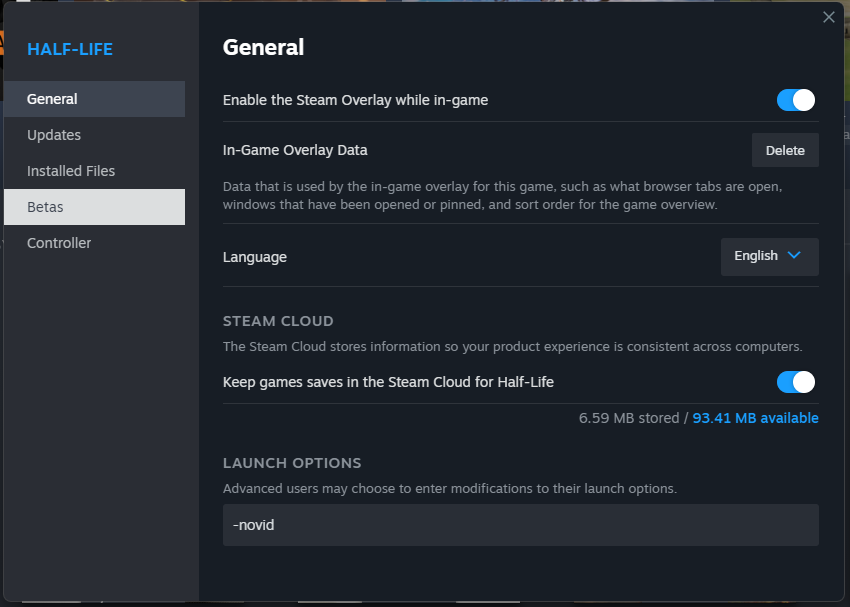850x607 pixels.
Task: Click the Language setting label
Action: (x=255, y=257)
